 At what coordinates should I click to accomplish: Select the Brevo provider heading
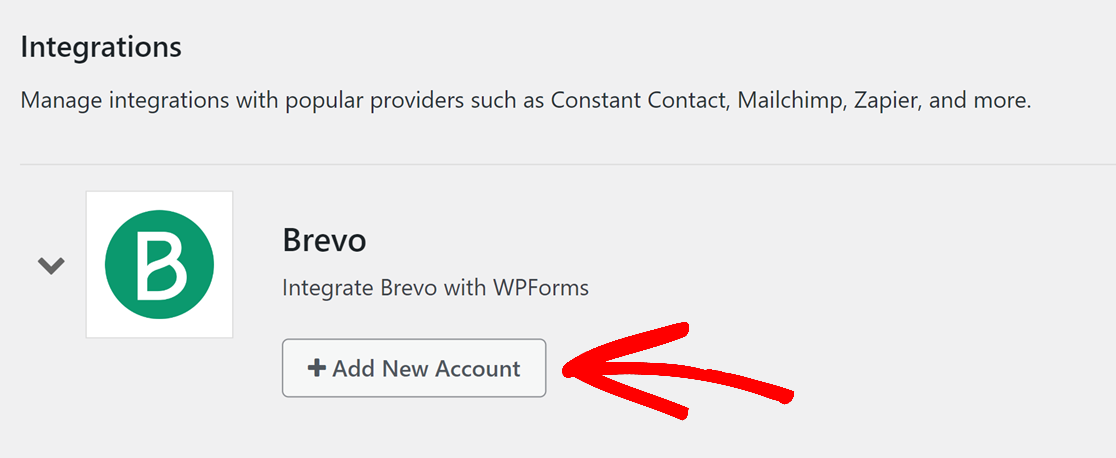click(325, 241)
